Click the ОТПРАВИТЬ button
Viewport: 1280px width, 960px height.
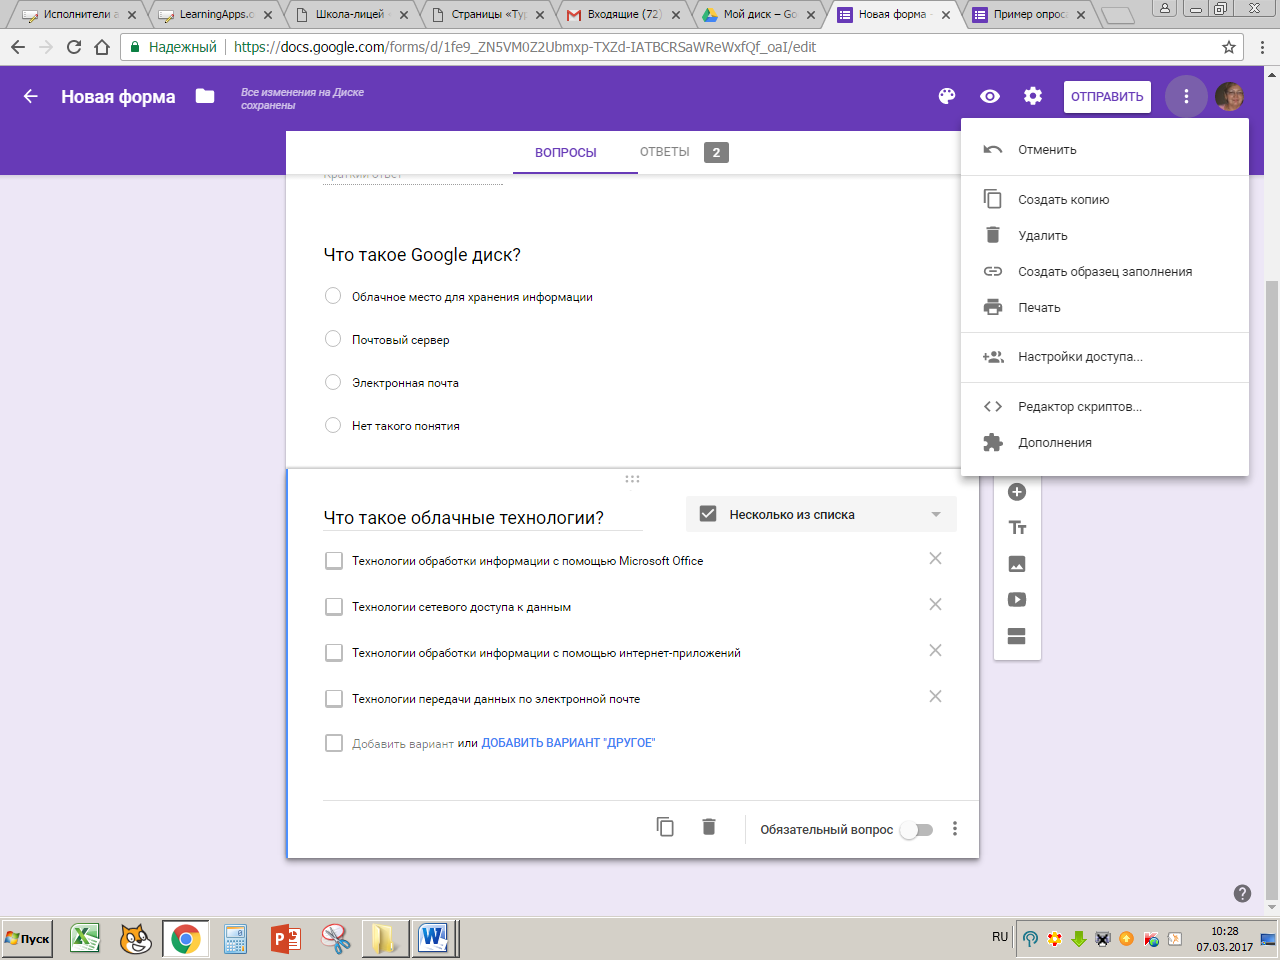(1107, 97)
